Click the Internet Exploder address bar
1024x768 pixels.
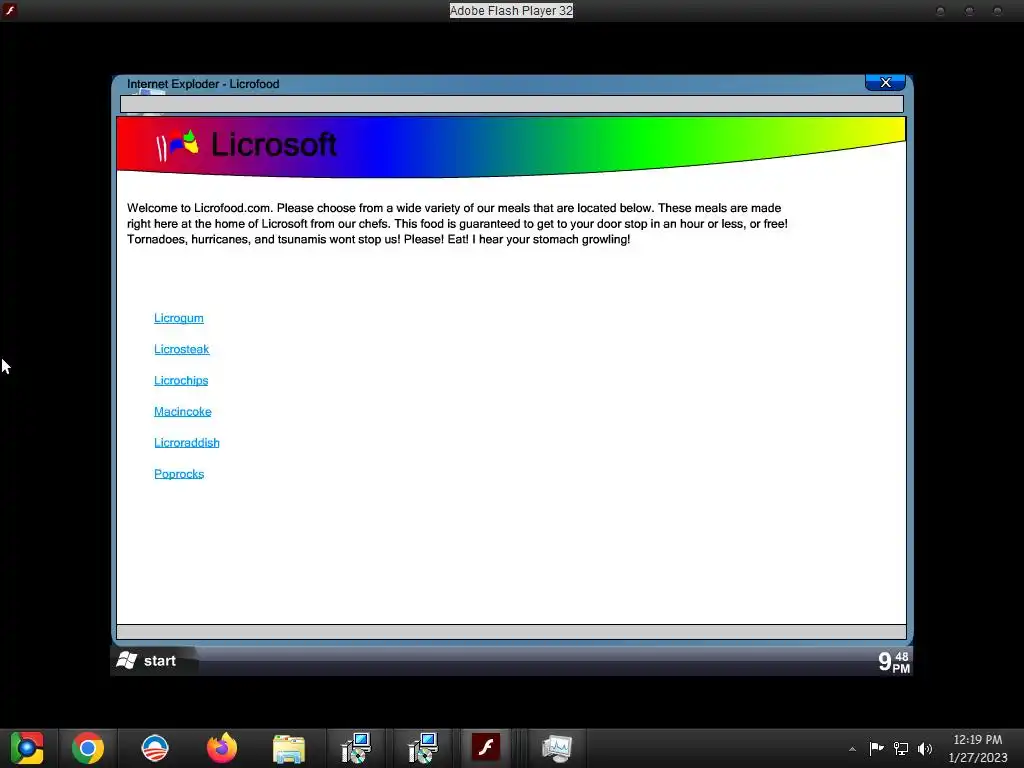click(x=512, y=104)
